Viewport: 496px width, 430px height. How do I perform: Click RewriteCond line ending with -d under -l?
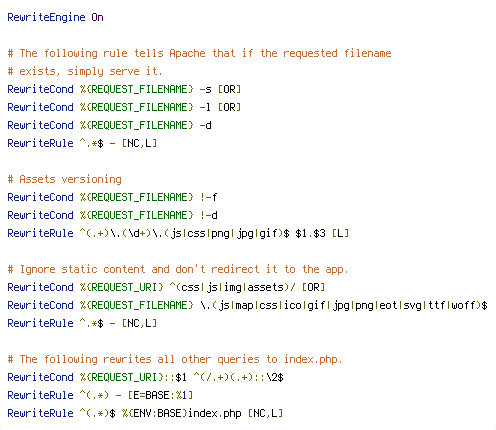tap(109, 125)
